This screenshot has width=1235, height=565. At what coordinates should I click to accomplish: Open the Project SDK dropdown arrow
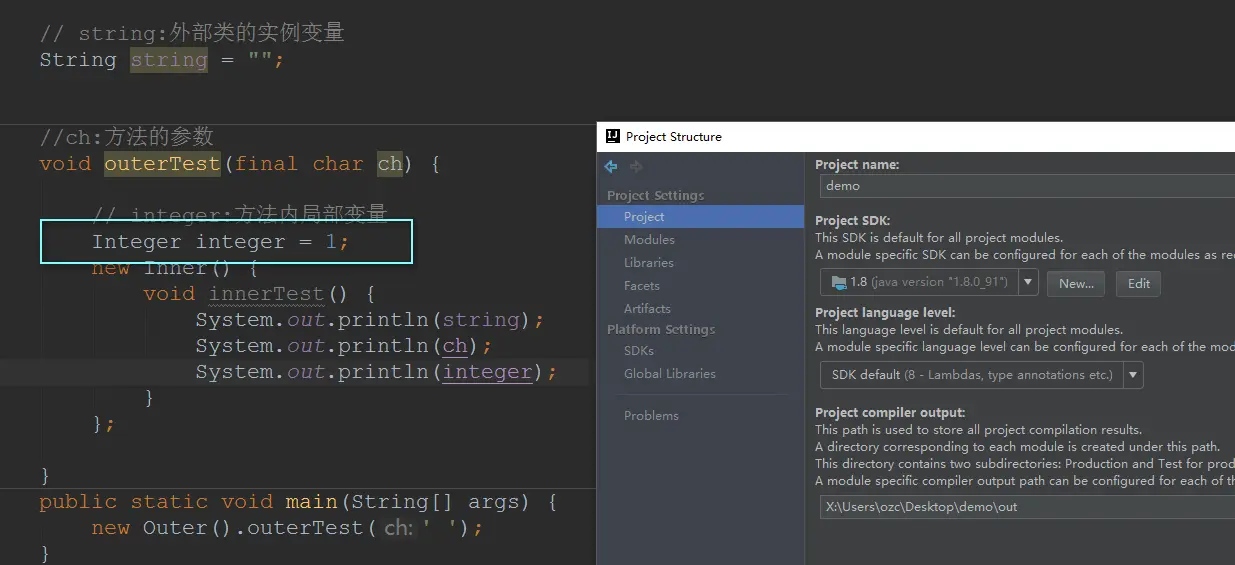(x=1027, y=283)
